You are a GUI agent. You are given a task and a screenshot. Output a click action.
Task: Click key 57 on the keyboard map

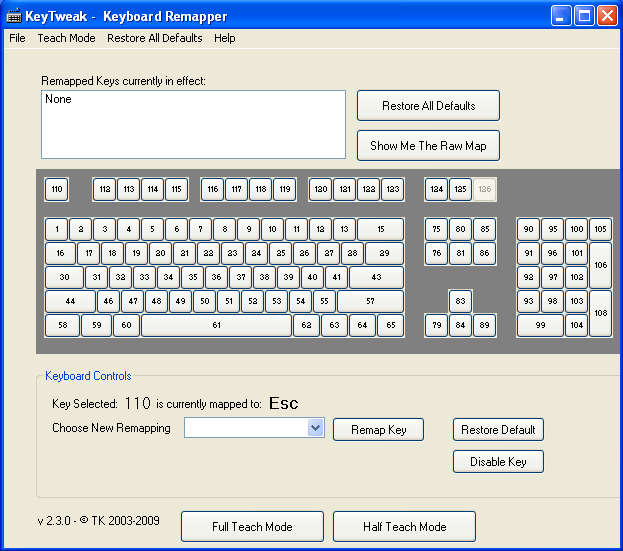tap(370, 301)
